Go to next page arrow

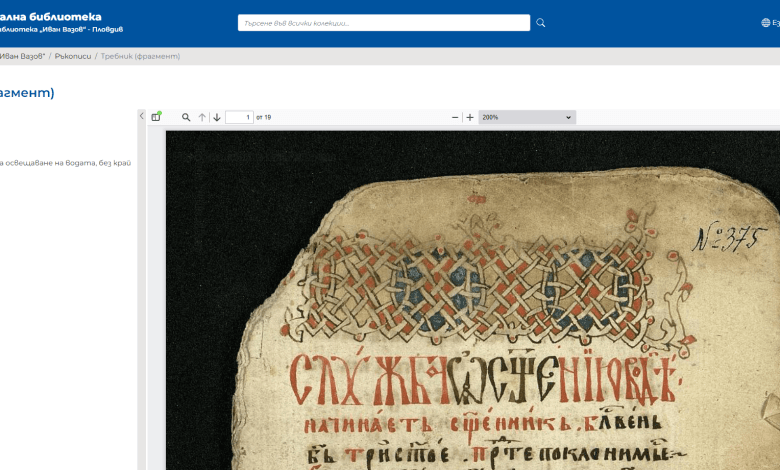coord(217,117)
